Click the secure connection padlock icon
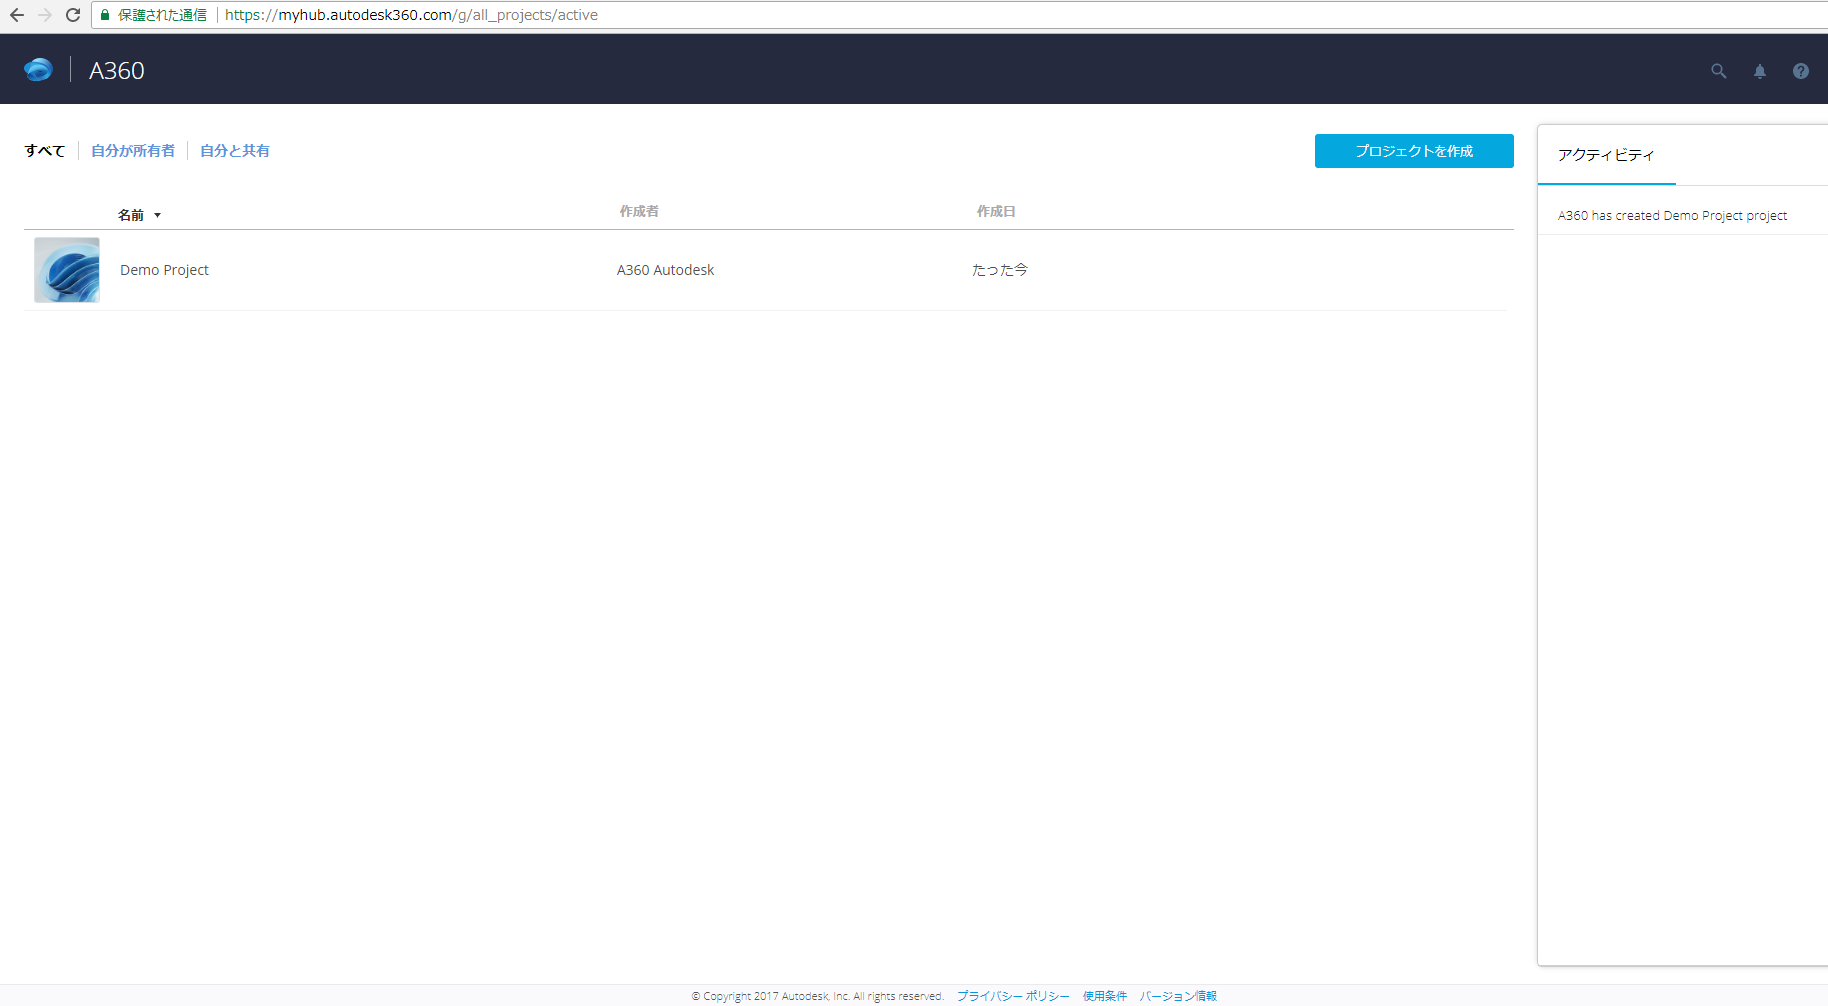Viewport: 1828px width, 1006px height. 104,15
